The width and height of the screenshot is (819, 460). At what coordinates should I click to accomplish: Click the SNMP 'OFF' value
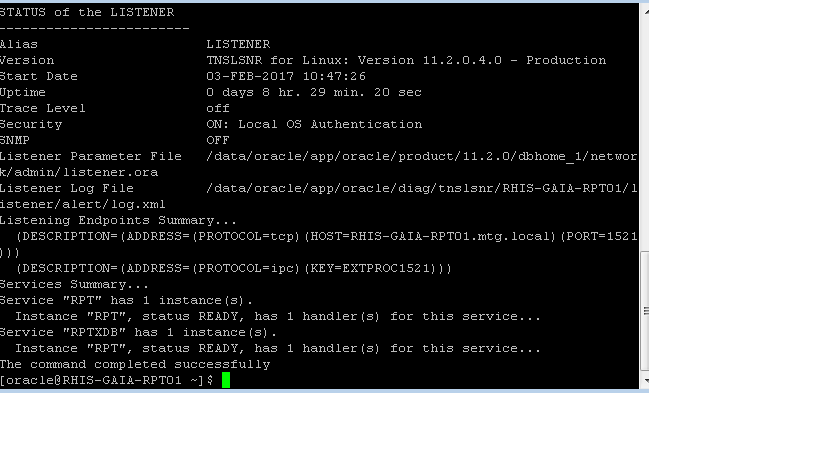[218, 140]
